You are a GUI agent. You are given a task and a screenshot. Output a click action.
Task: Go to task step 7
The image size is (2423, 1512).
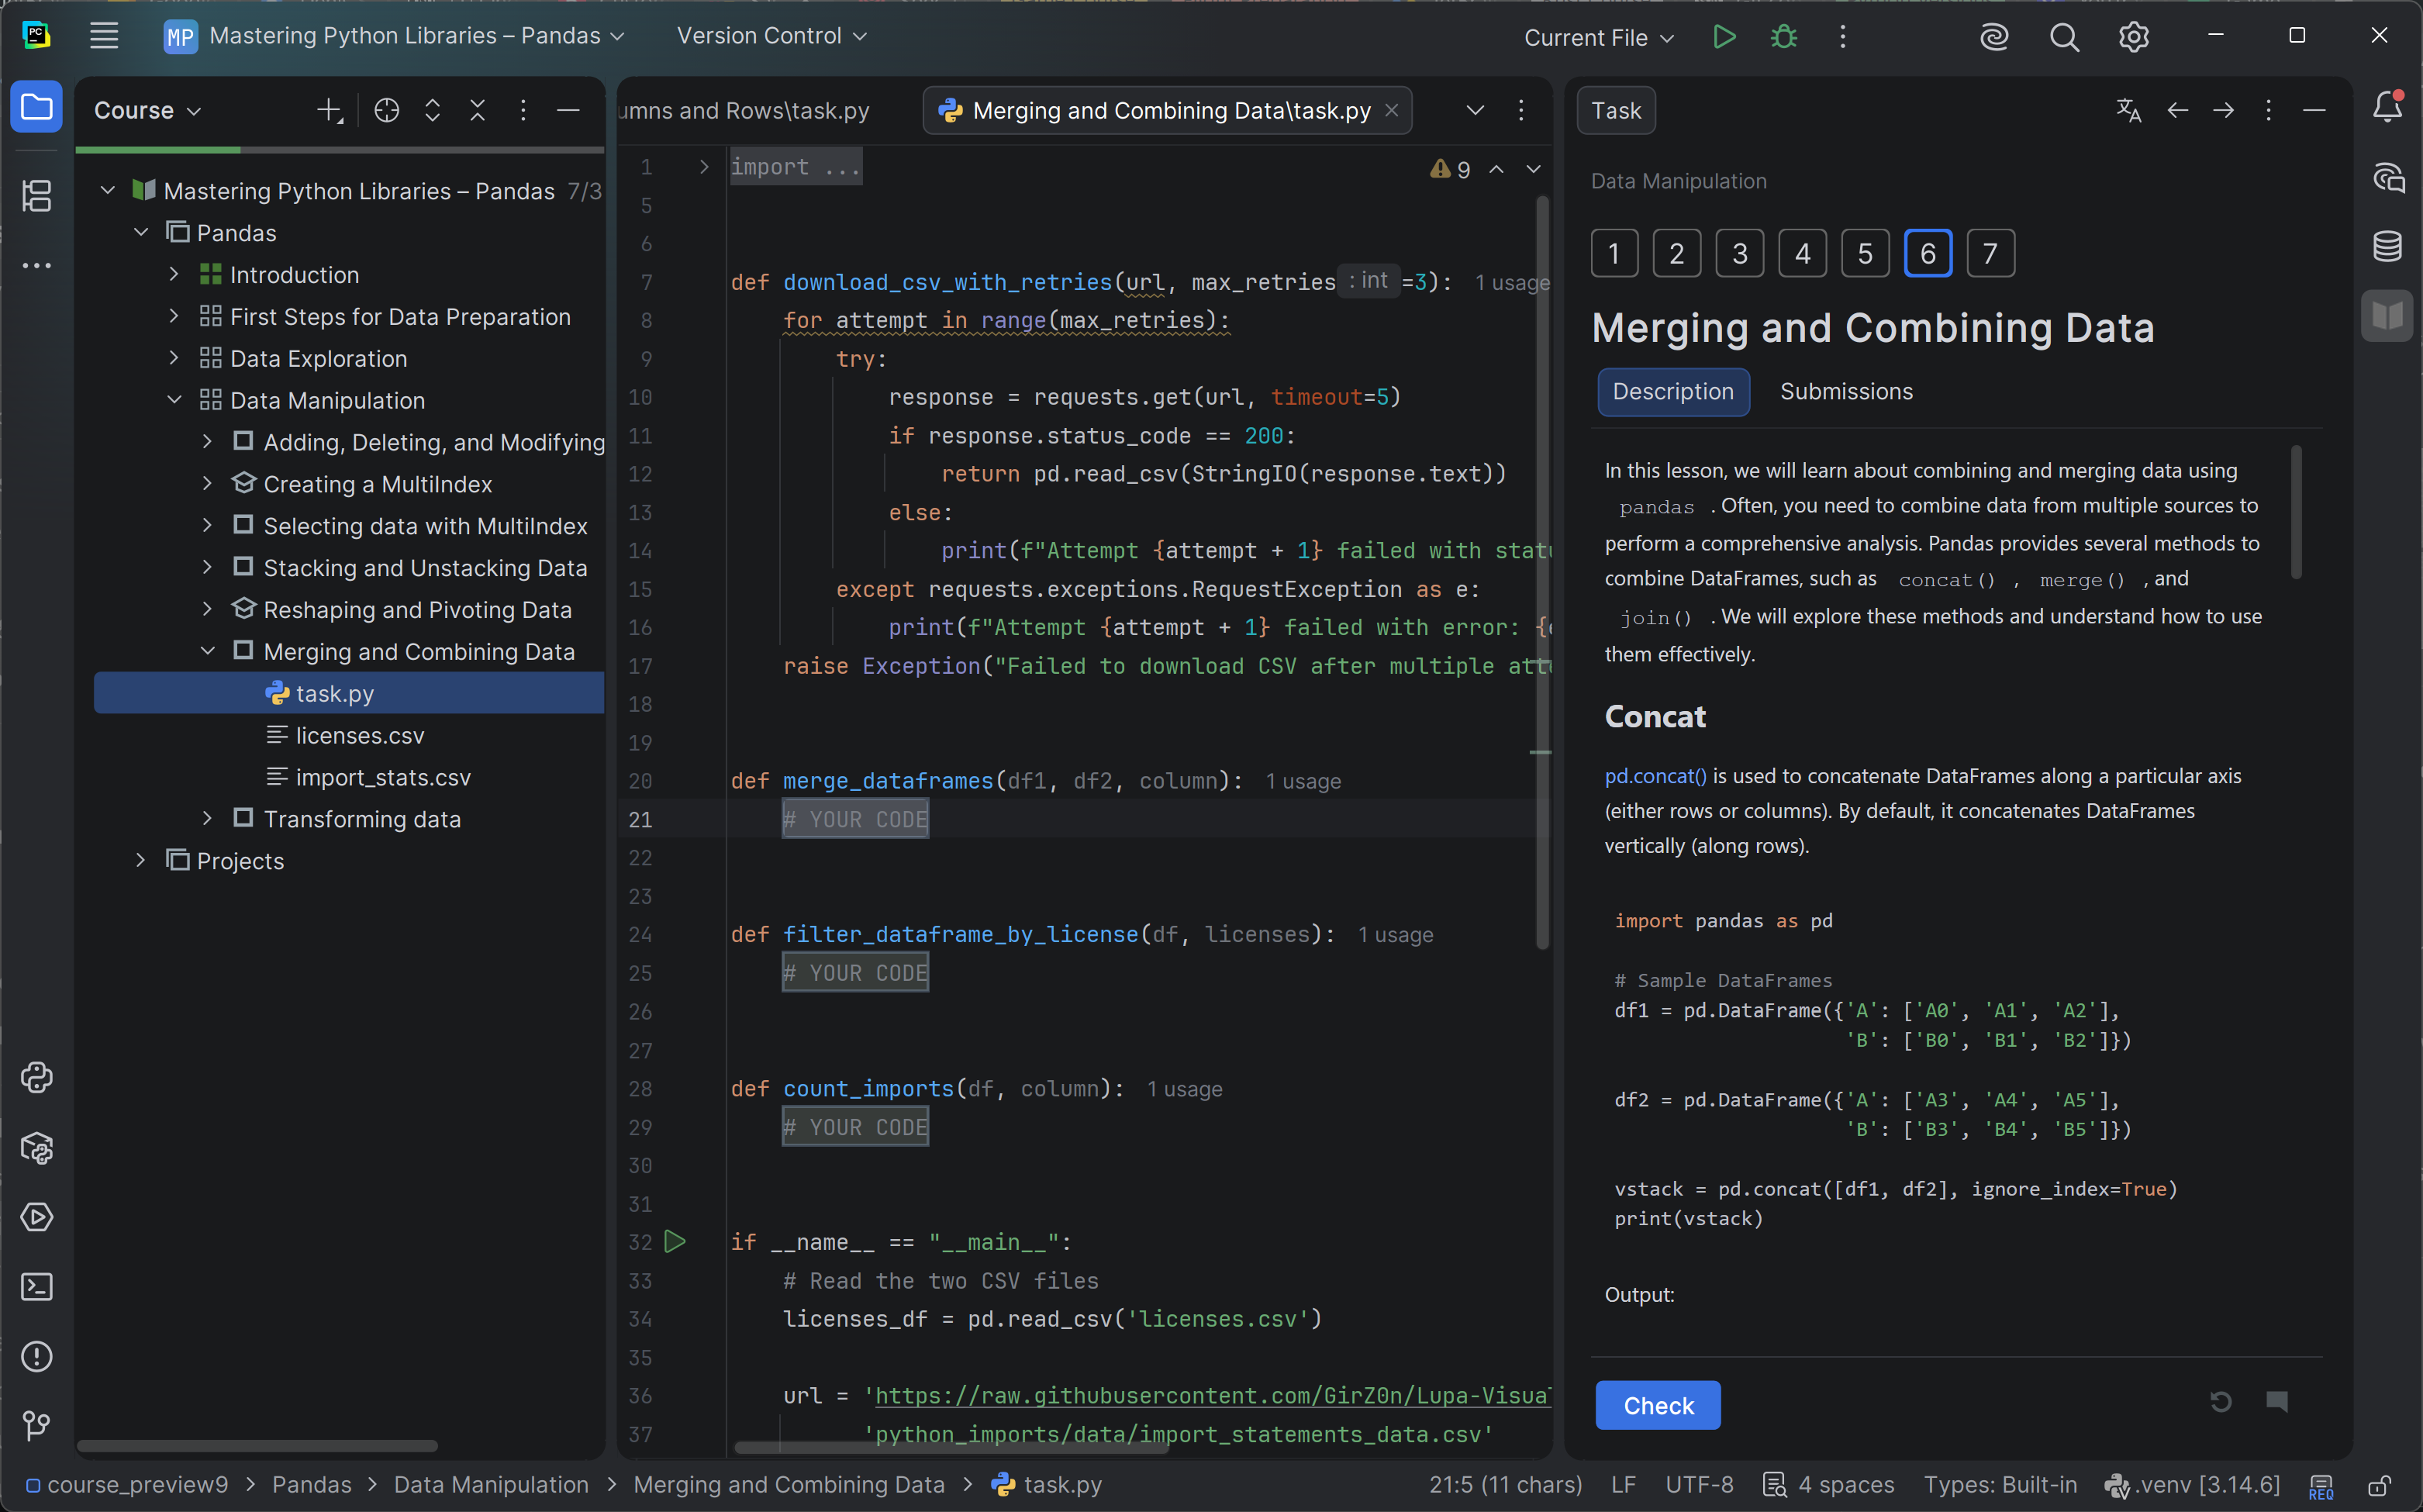tap(1990, 253)
